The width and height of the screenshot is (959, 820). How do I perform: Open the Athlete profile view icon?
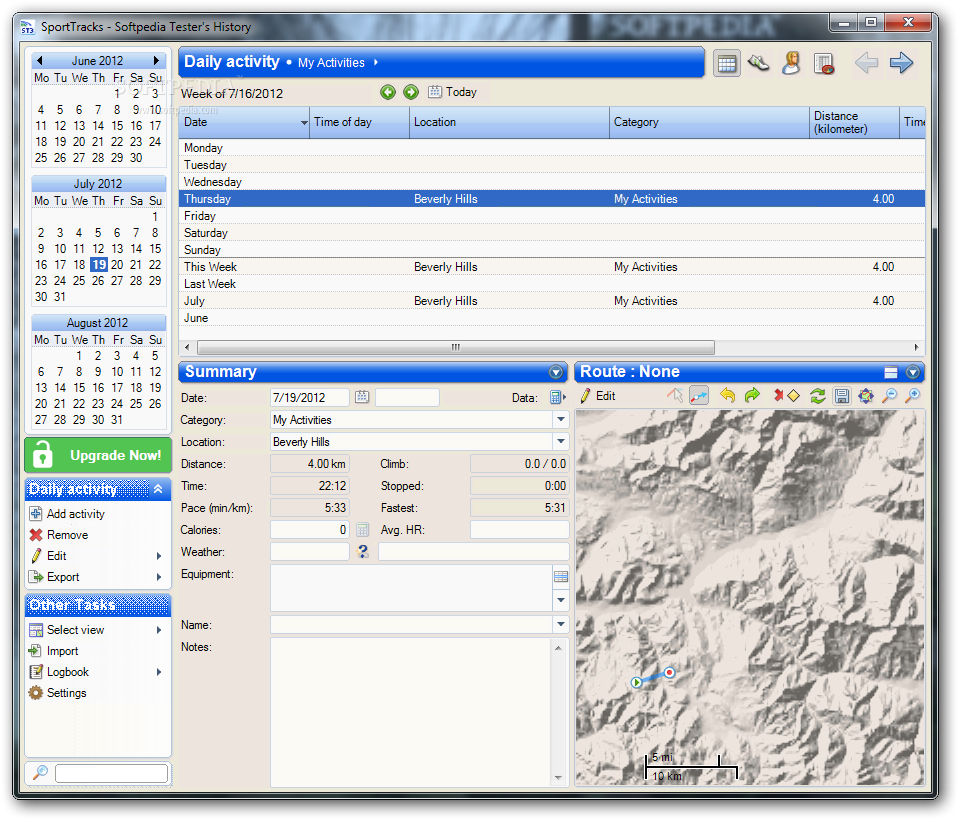coord(791,63)
